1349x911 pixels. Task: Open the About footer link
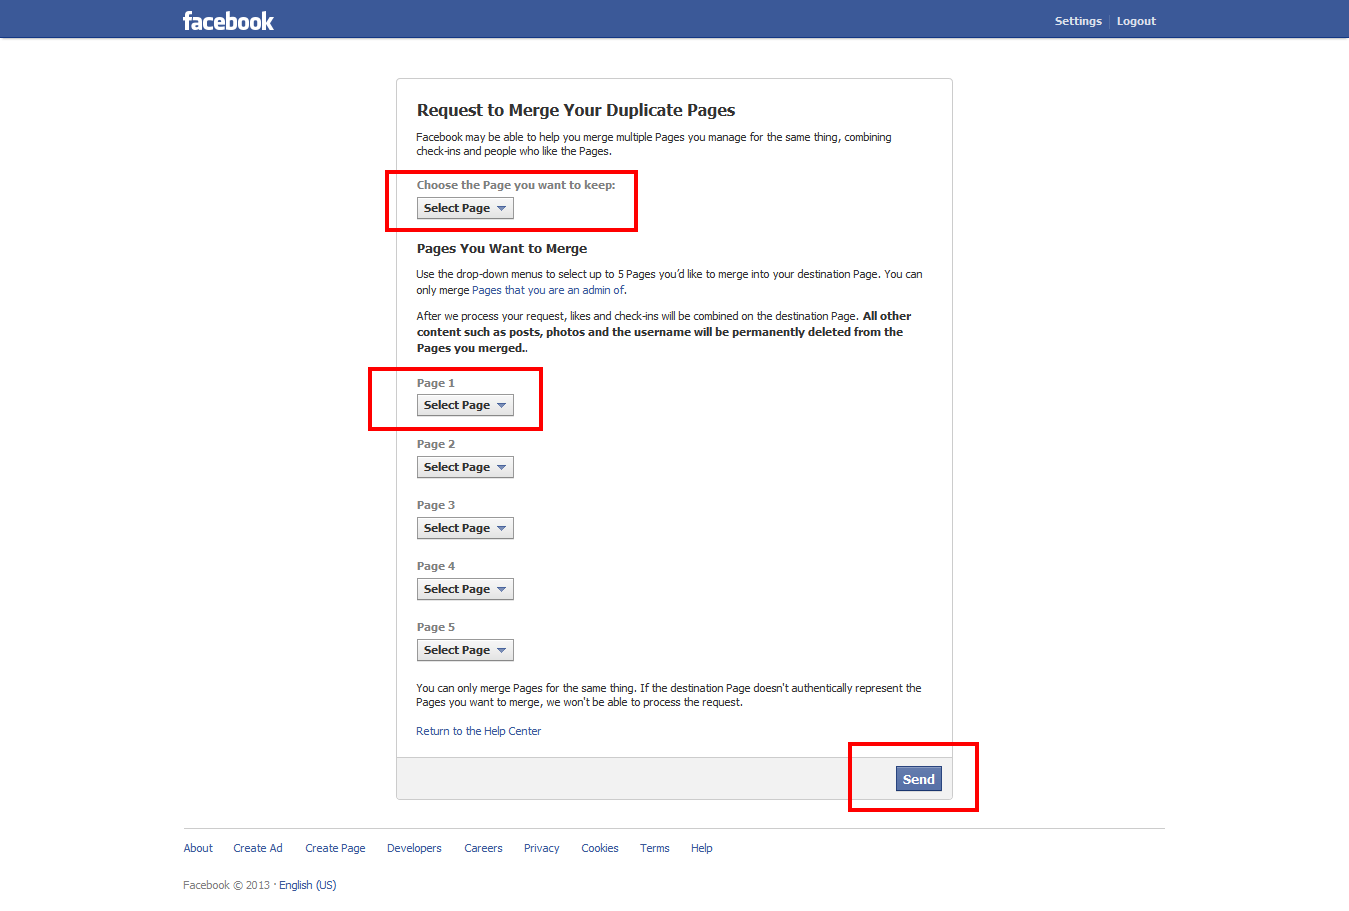tap(197, 847)
